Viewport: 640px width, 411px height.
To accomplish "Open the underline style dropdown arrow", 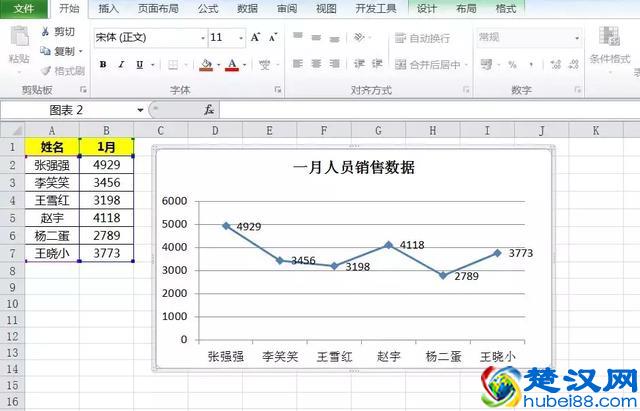I will pyautogui.click(x=153, y=65).
